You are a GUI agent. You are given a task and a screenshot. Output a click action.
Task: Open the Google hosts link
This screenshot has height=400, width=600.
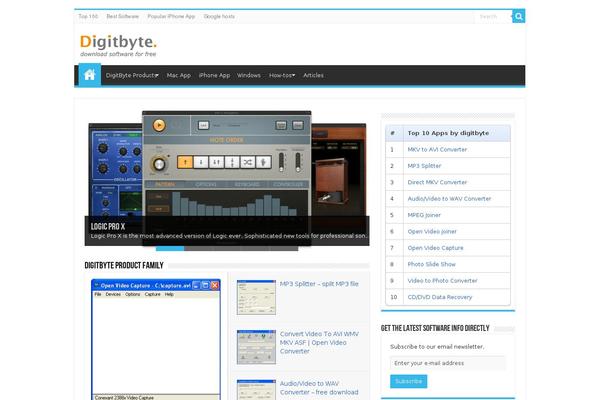click(x=219, y=16)
